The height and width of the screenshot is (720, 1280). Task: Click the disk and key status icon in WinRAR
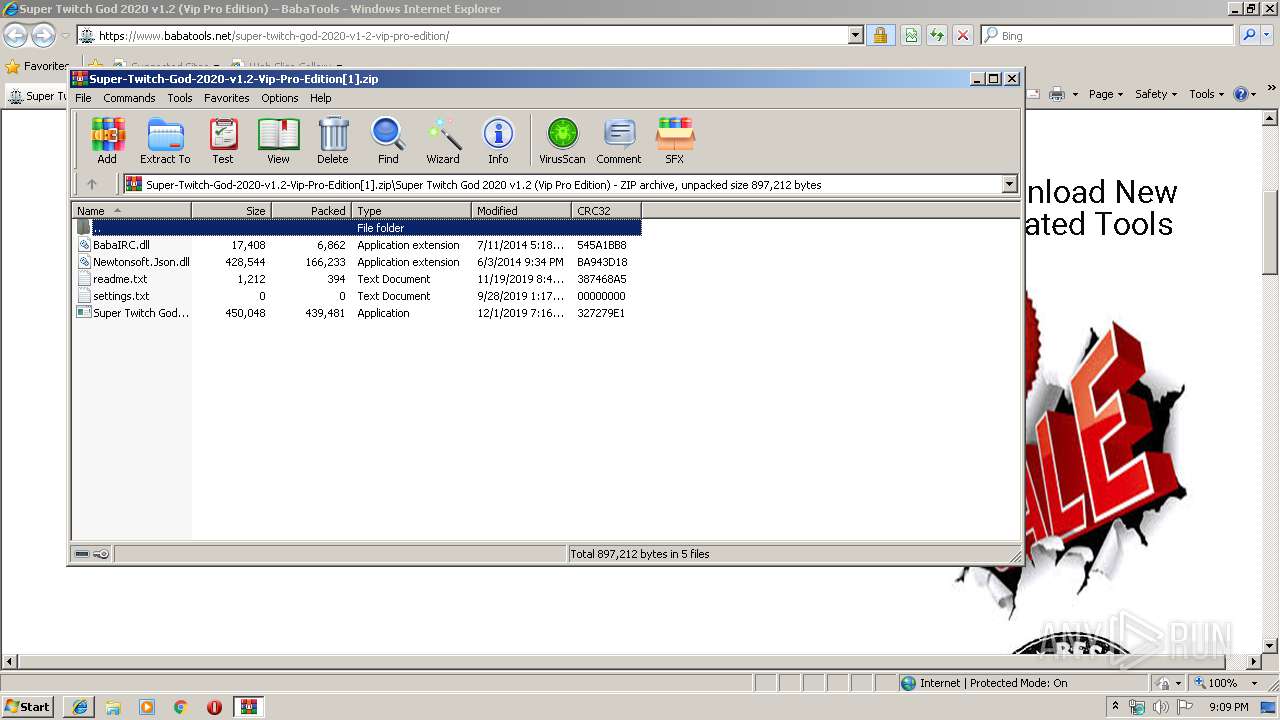pyautogui.click(x=92, y=554)
